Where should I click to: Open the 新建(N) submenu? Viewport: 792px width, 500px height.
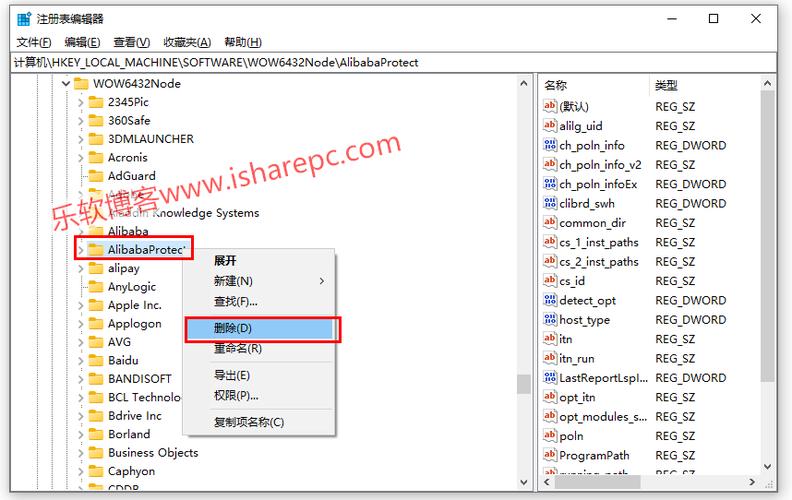click(x=260, y=281)
